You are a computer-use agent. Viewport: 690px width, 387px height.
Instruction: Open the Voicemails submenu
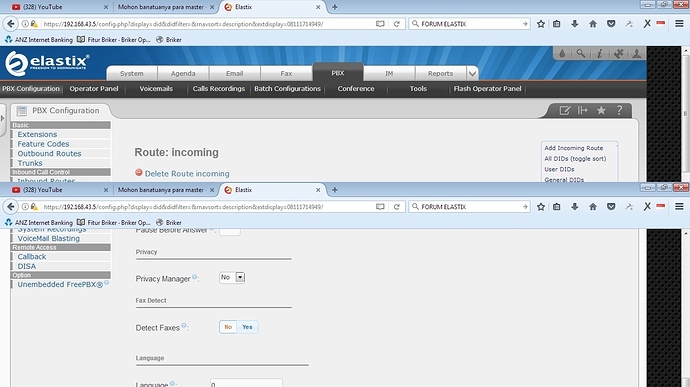(x=156, y=88)
